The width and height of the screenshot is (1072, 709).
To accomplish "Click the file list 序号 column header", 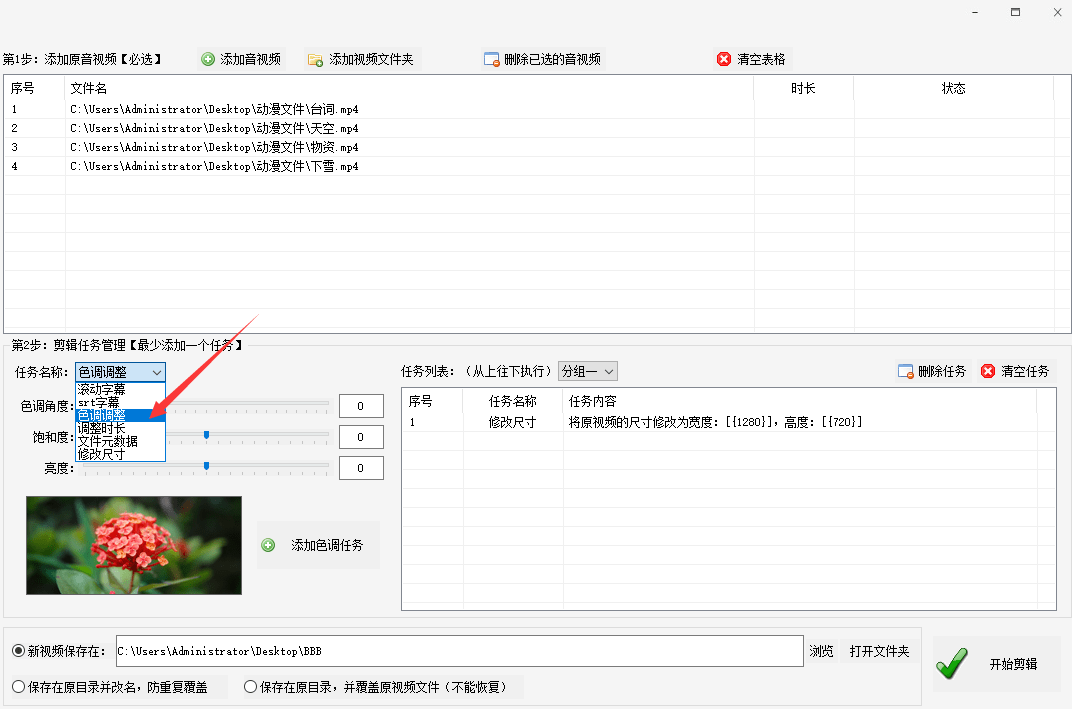I will click(35, 88).
